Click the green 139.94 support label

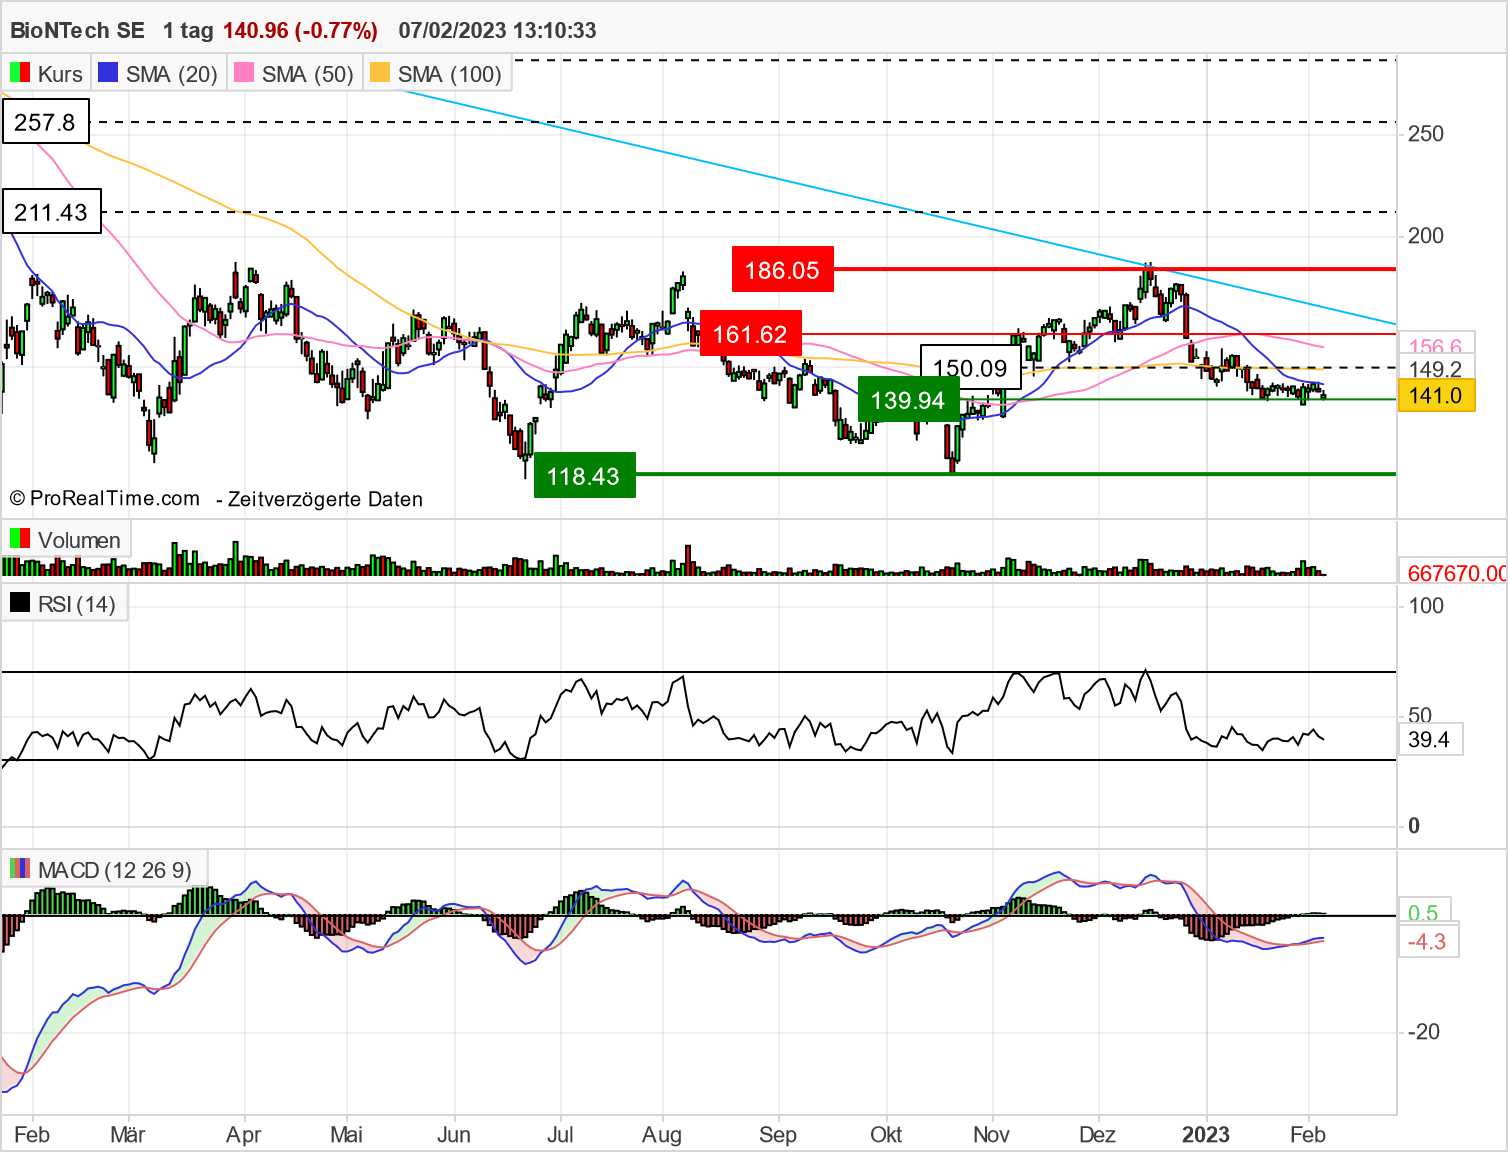point(908,400)
